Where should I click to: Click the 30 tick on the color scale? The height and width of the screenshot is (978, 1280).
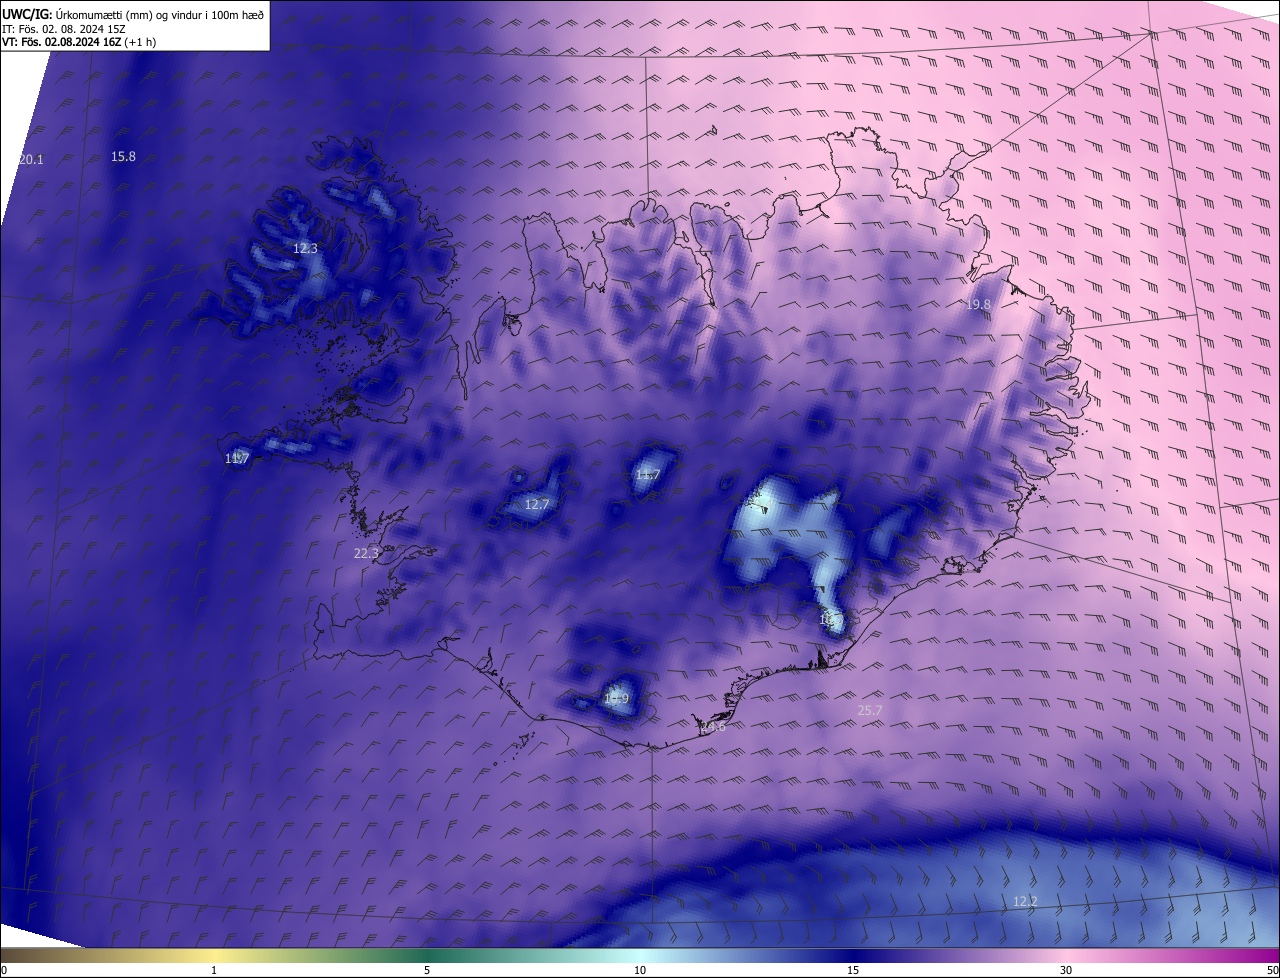(1066, 971)
